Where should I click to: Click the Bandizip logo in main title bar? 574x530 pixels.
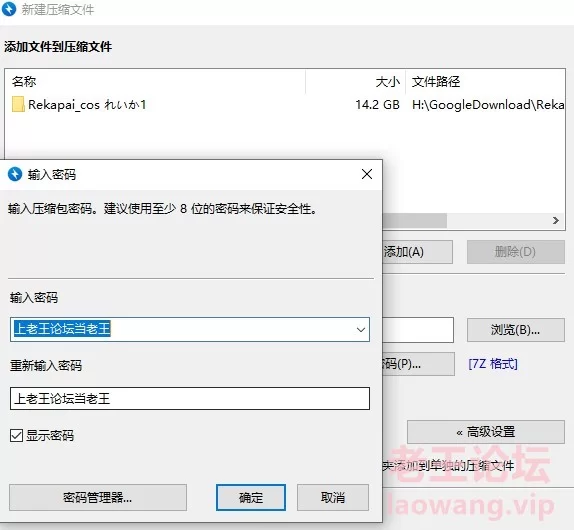tap(9, 9)
